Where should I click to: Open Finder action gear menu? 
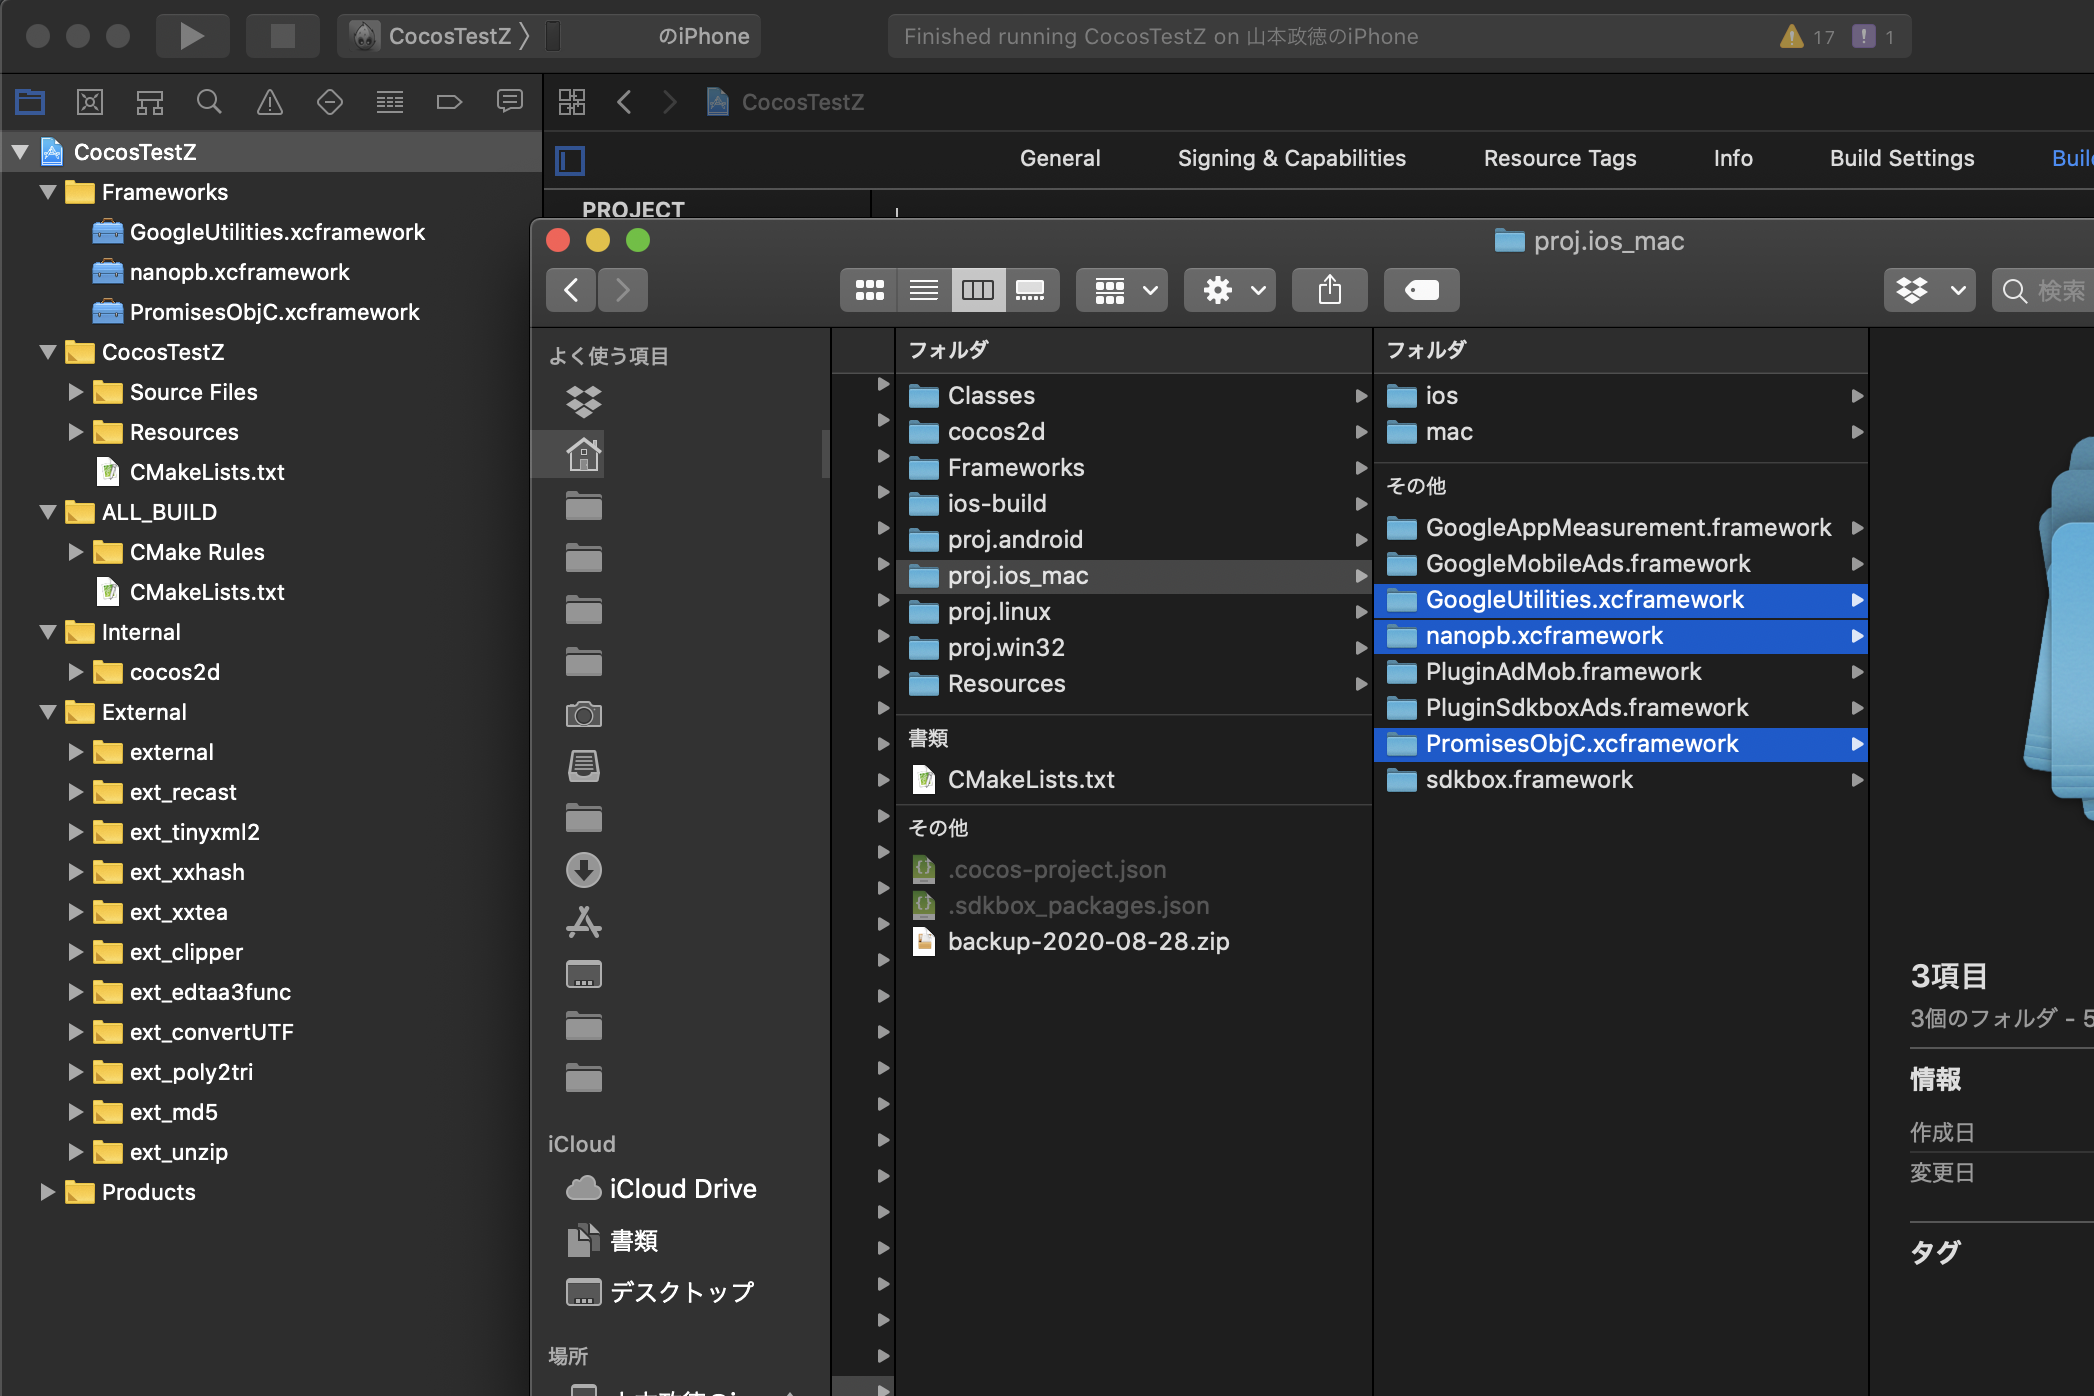point(1230,290)
